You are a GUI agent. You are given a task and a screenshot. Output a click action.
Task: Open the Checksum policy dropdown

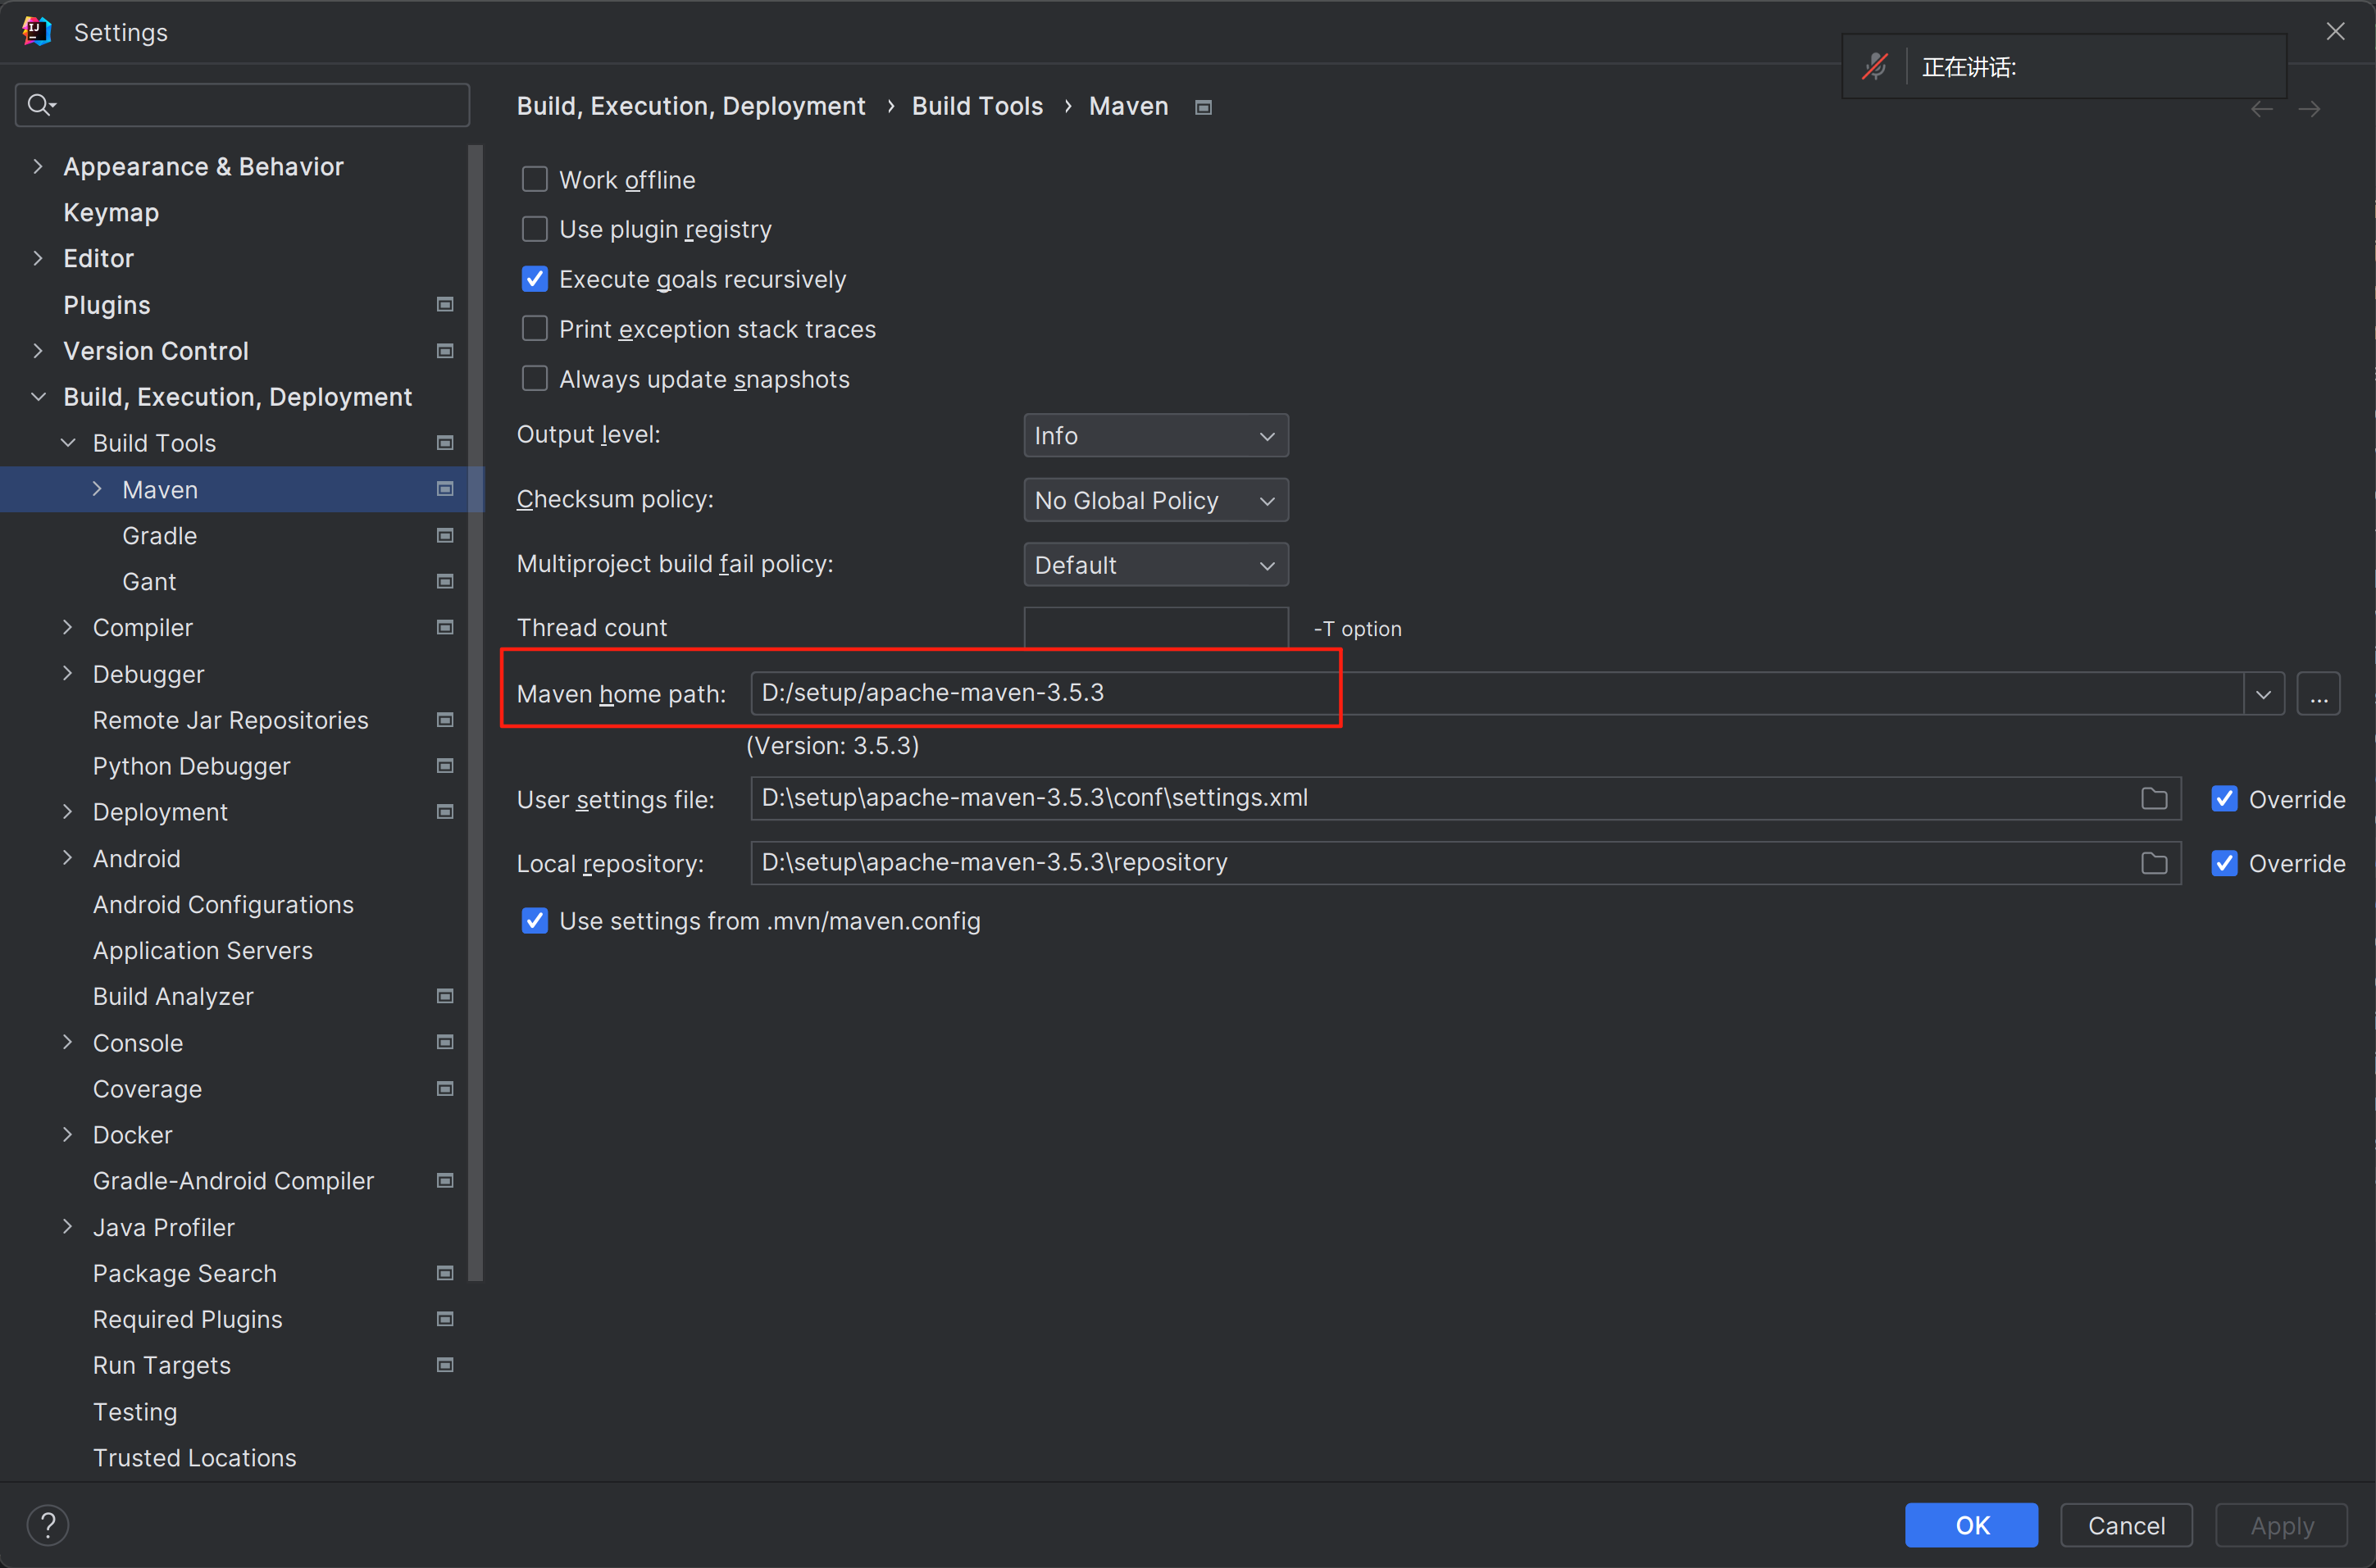pyautogui.click(x=1156, y=500)
